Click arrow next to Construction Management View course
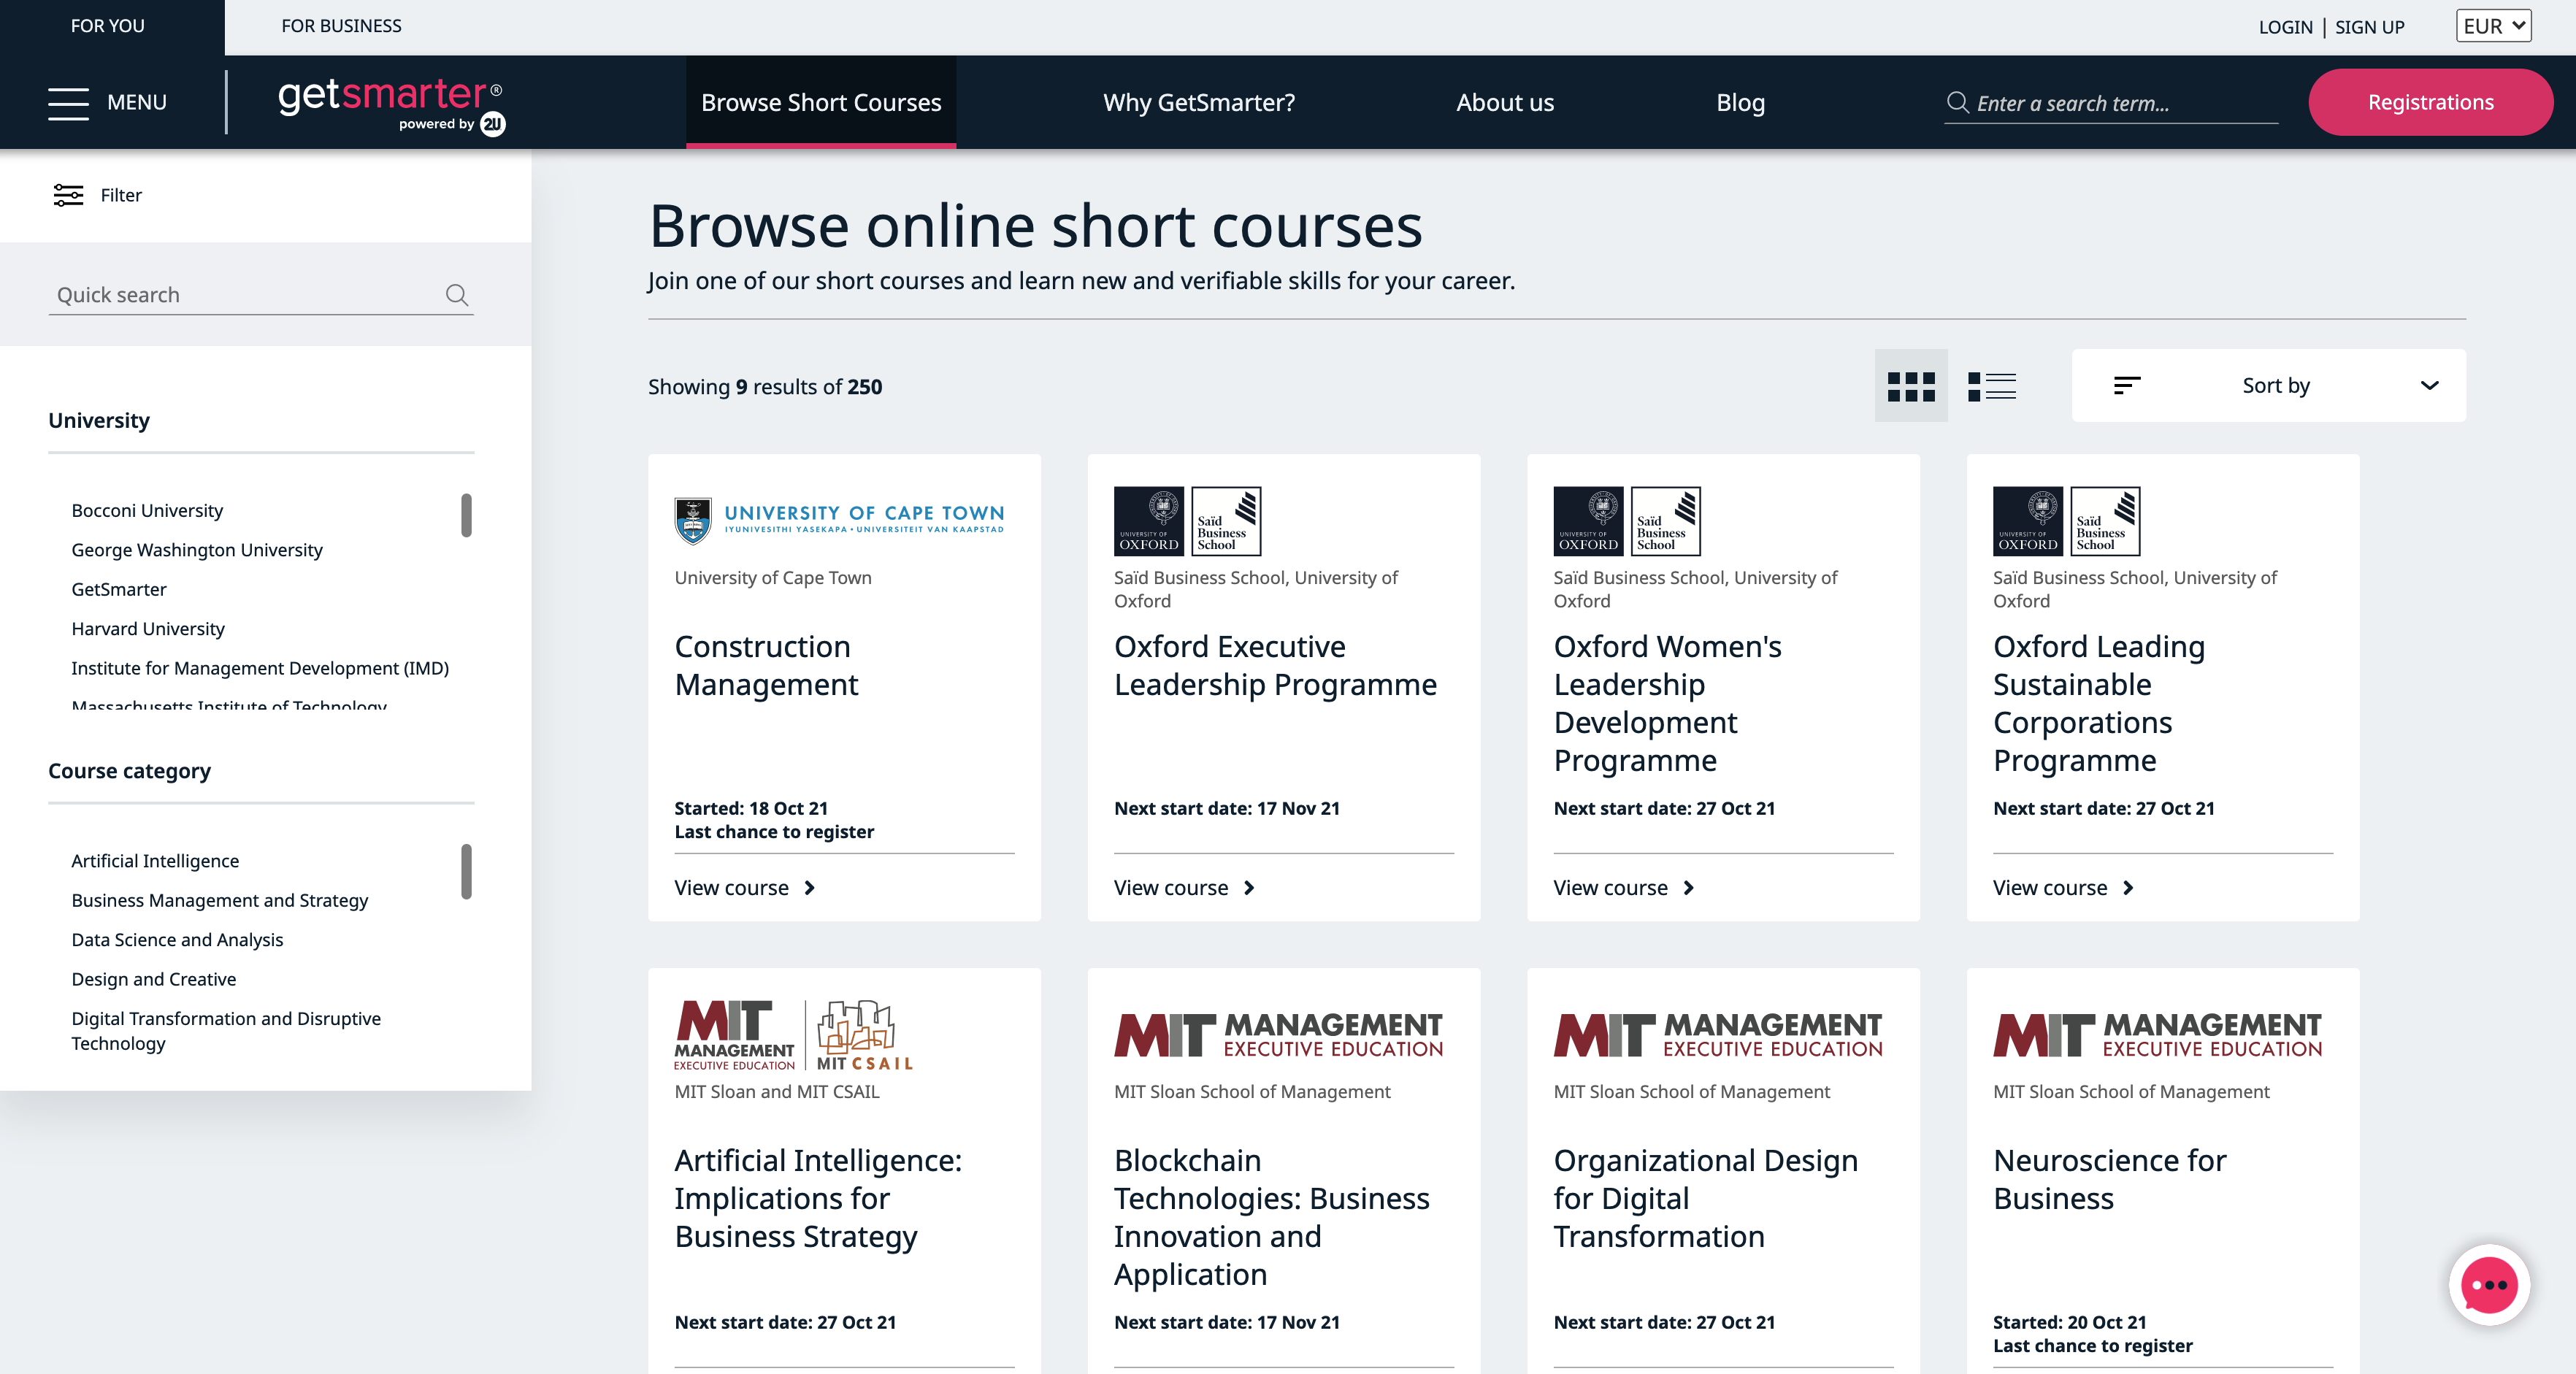2576x1374 pixels. (x=810, y=888)
